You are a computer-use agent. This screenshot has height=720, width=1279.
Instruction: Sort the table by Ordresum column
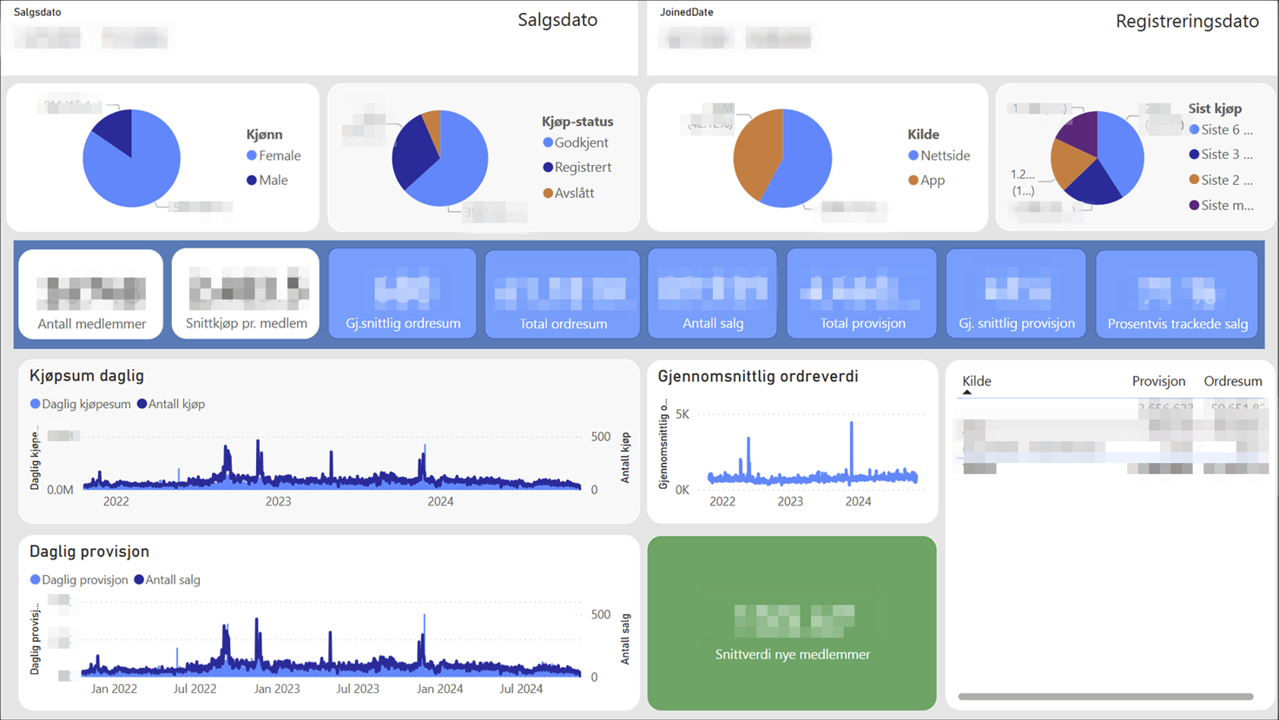[1232, 381]
